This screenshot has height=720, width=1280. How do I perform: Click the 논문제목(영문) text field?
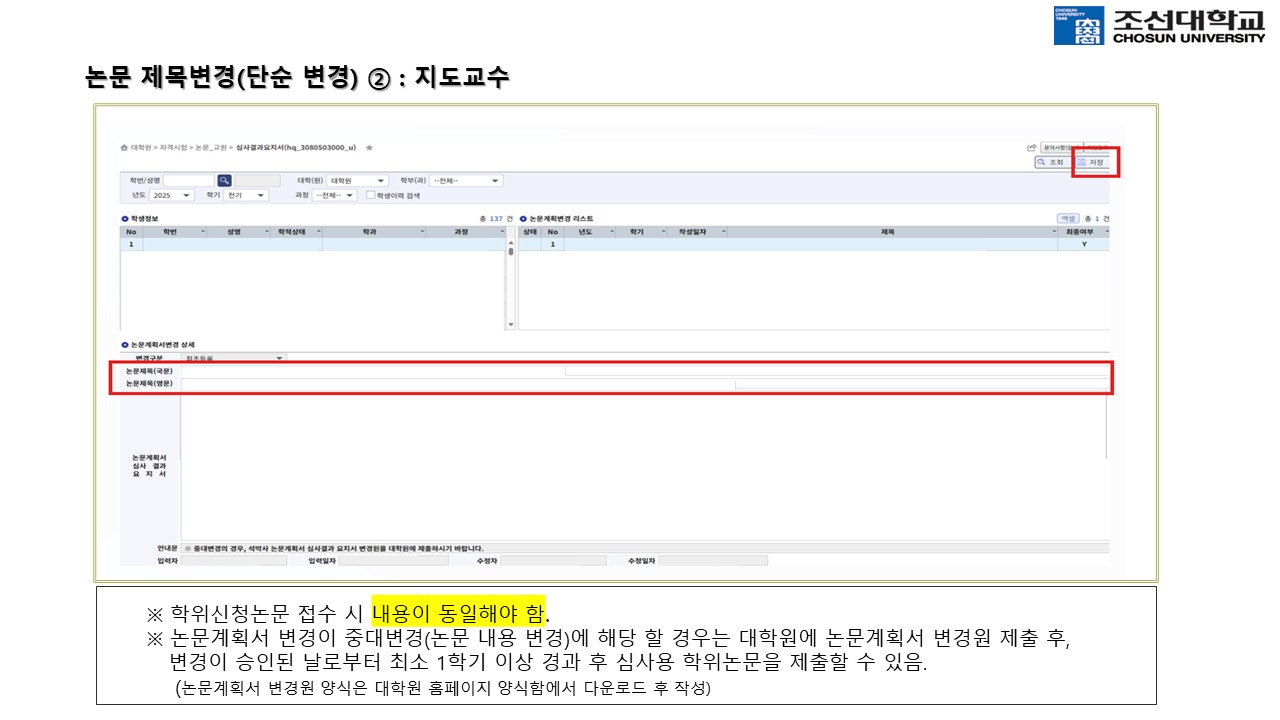tap(457, 383)
